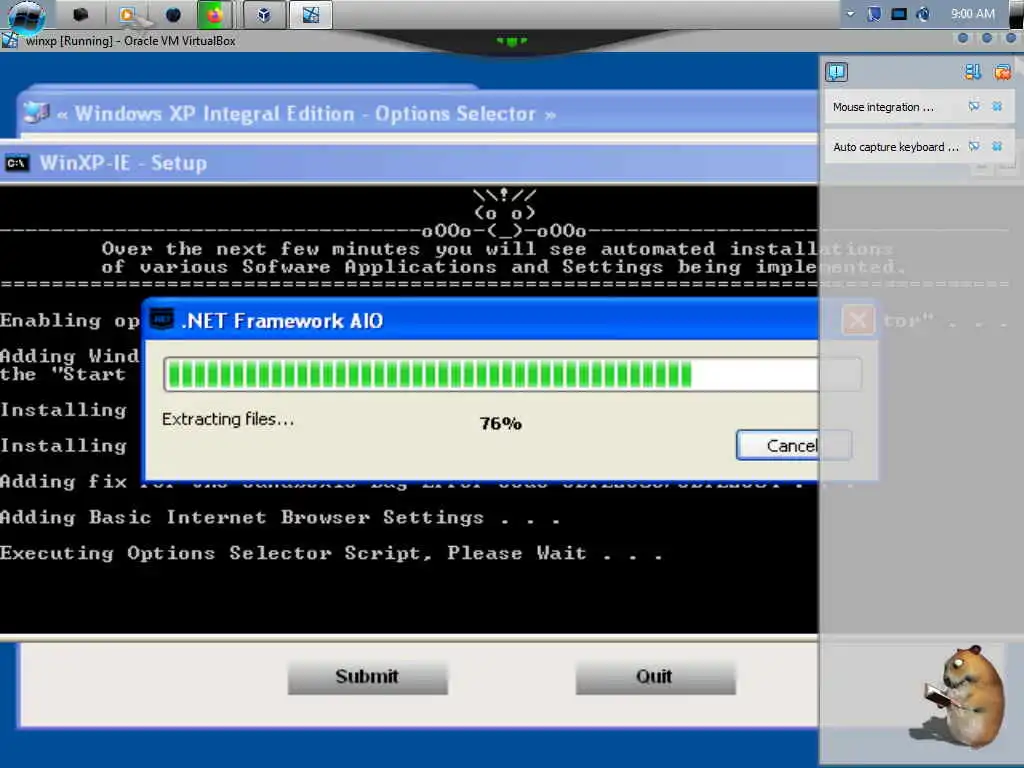
Task: Open the blue shield tray icon
Action: tap(874, 14)
